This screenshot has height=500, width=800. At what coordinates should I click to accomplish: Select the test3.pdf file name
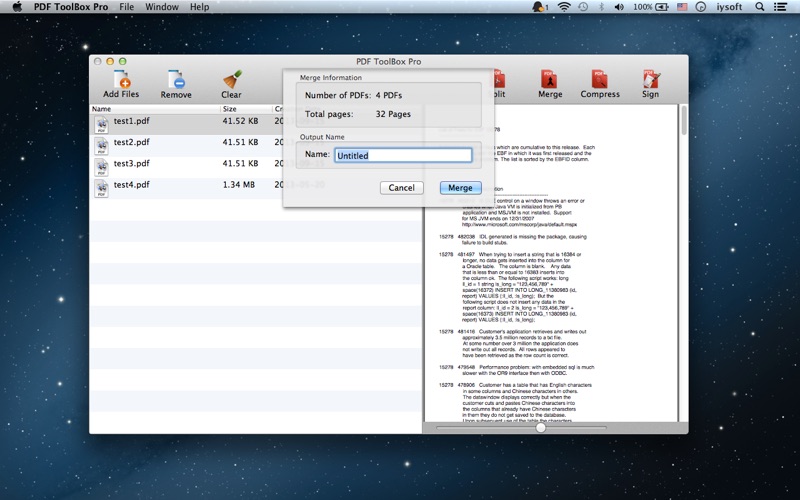coord(132,163)
